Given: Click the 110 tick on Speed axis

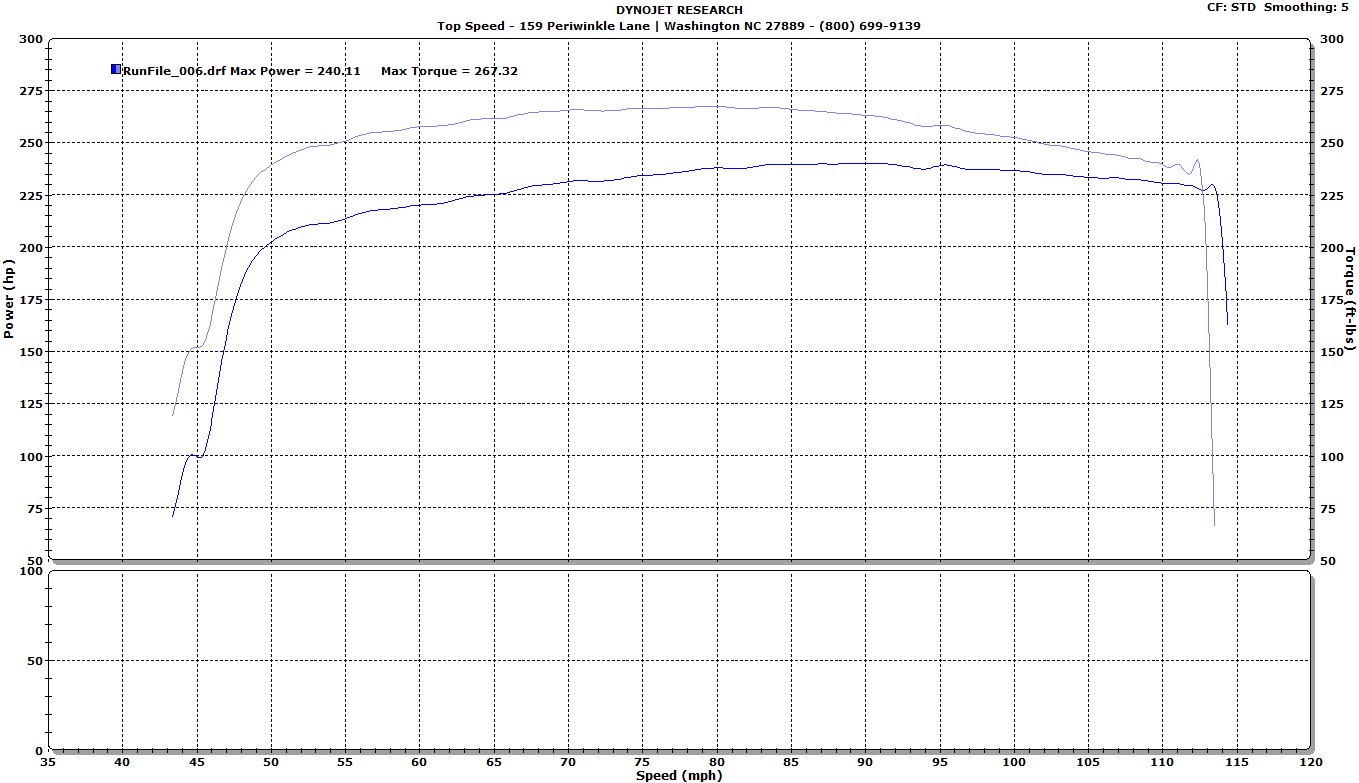Looking at the screenshot, I should [x=1162, y=762].
